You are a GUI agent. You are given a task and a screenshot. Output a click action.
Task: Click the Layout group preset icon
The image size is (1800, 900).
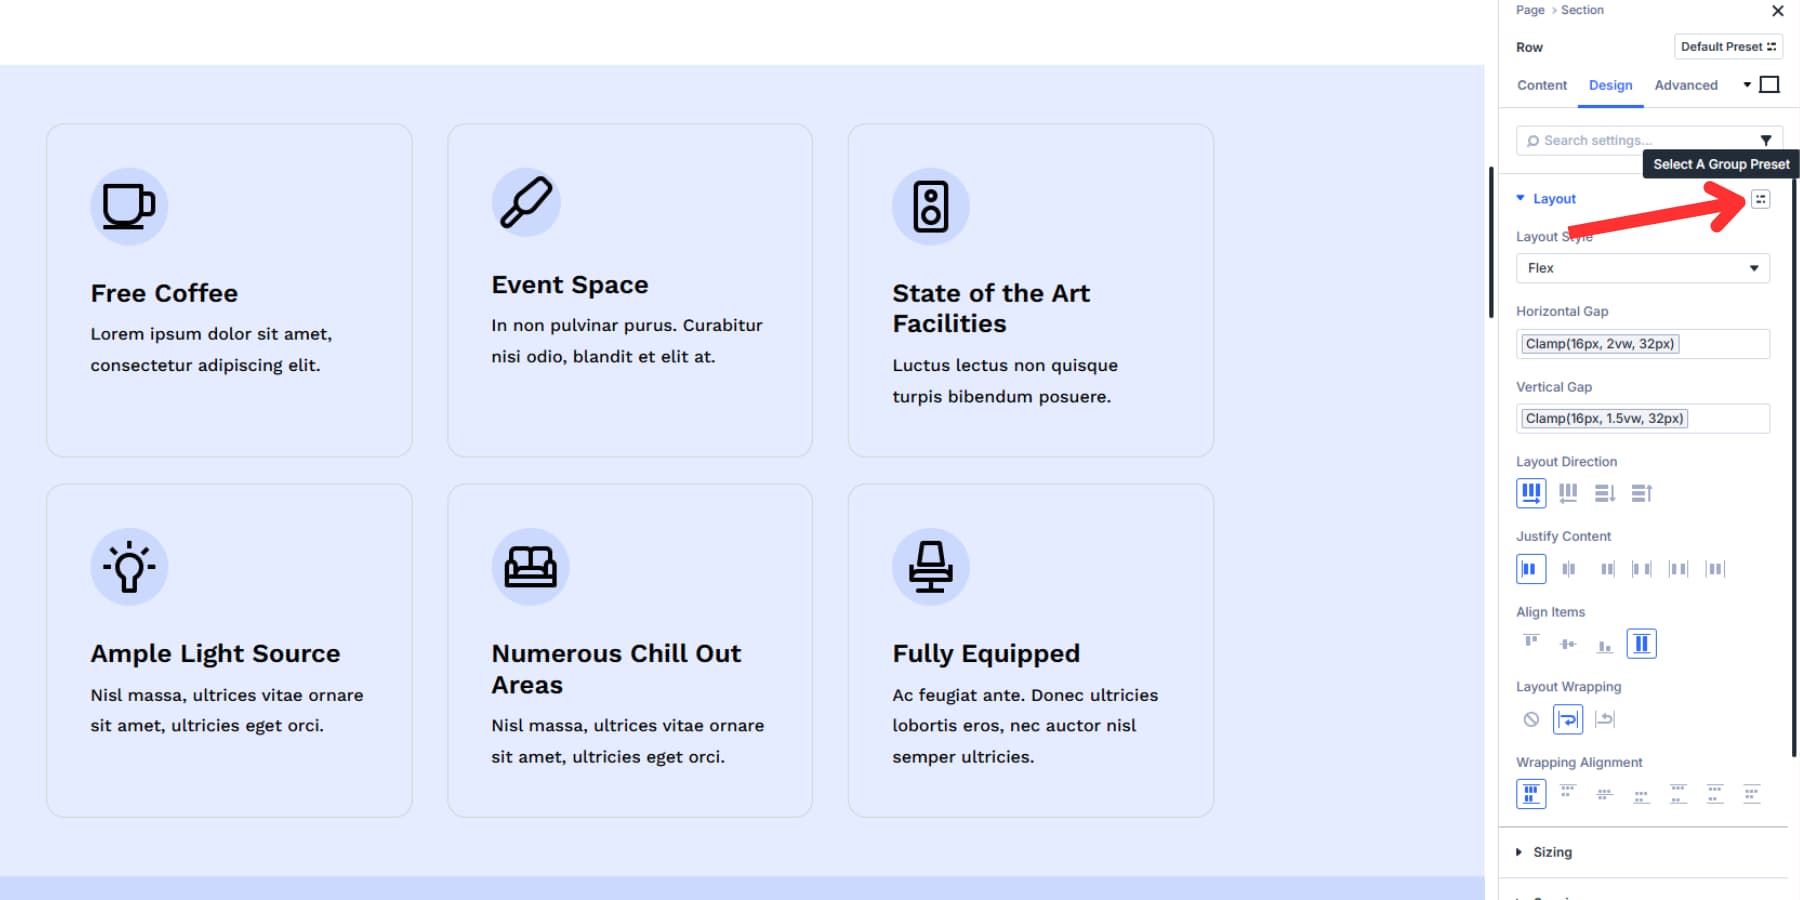[1760, 199]
